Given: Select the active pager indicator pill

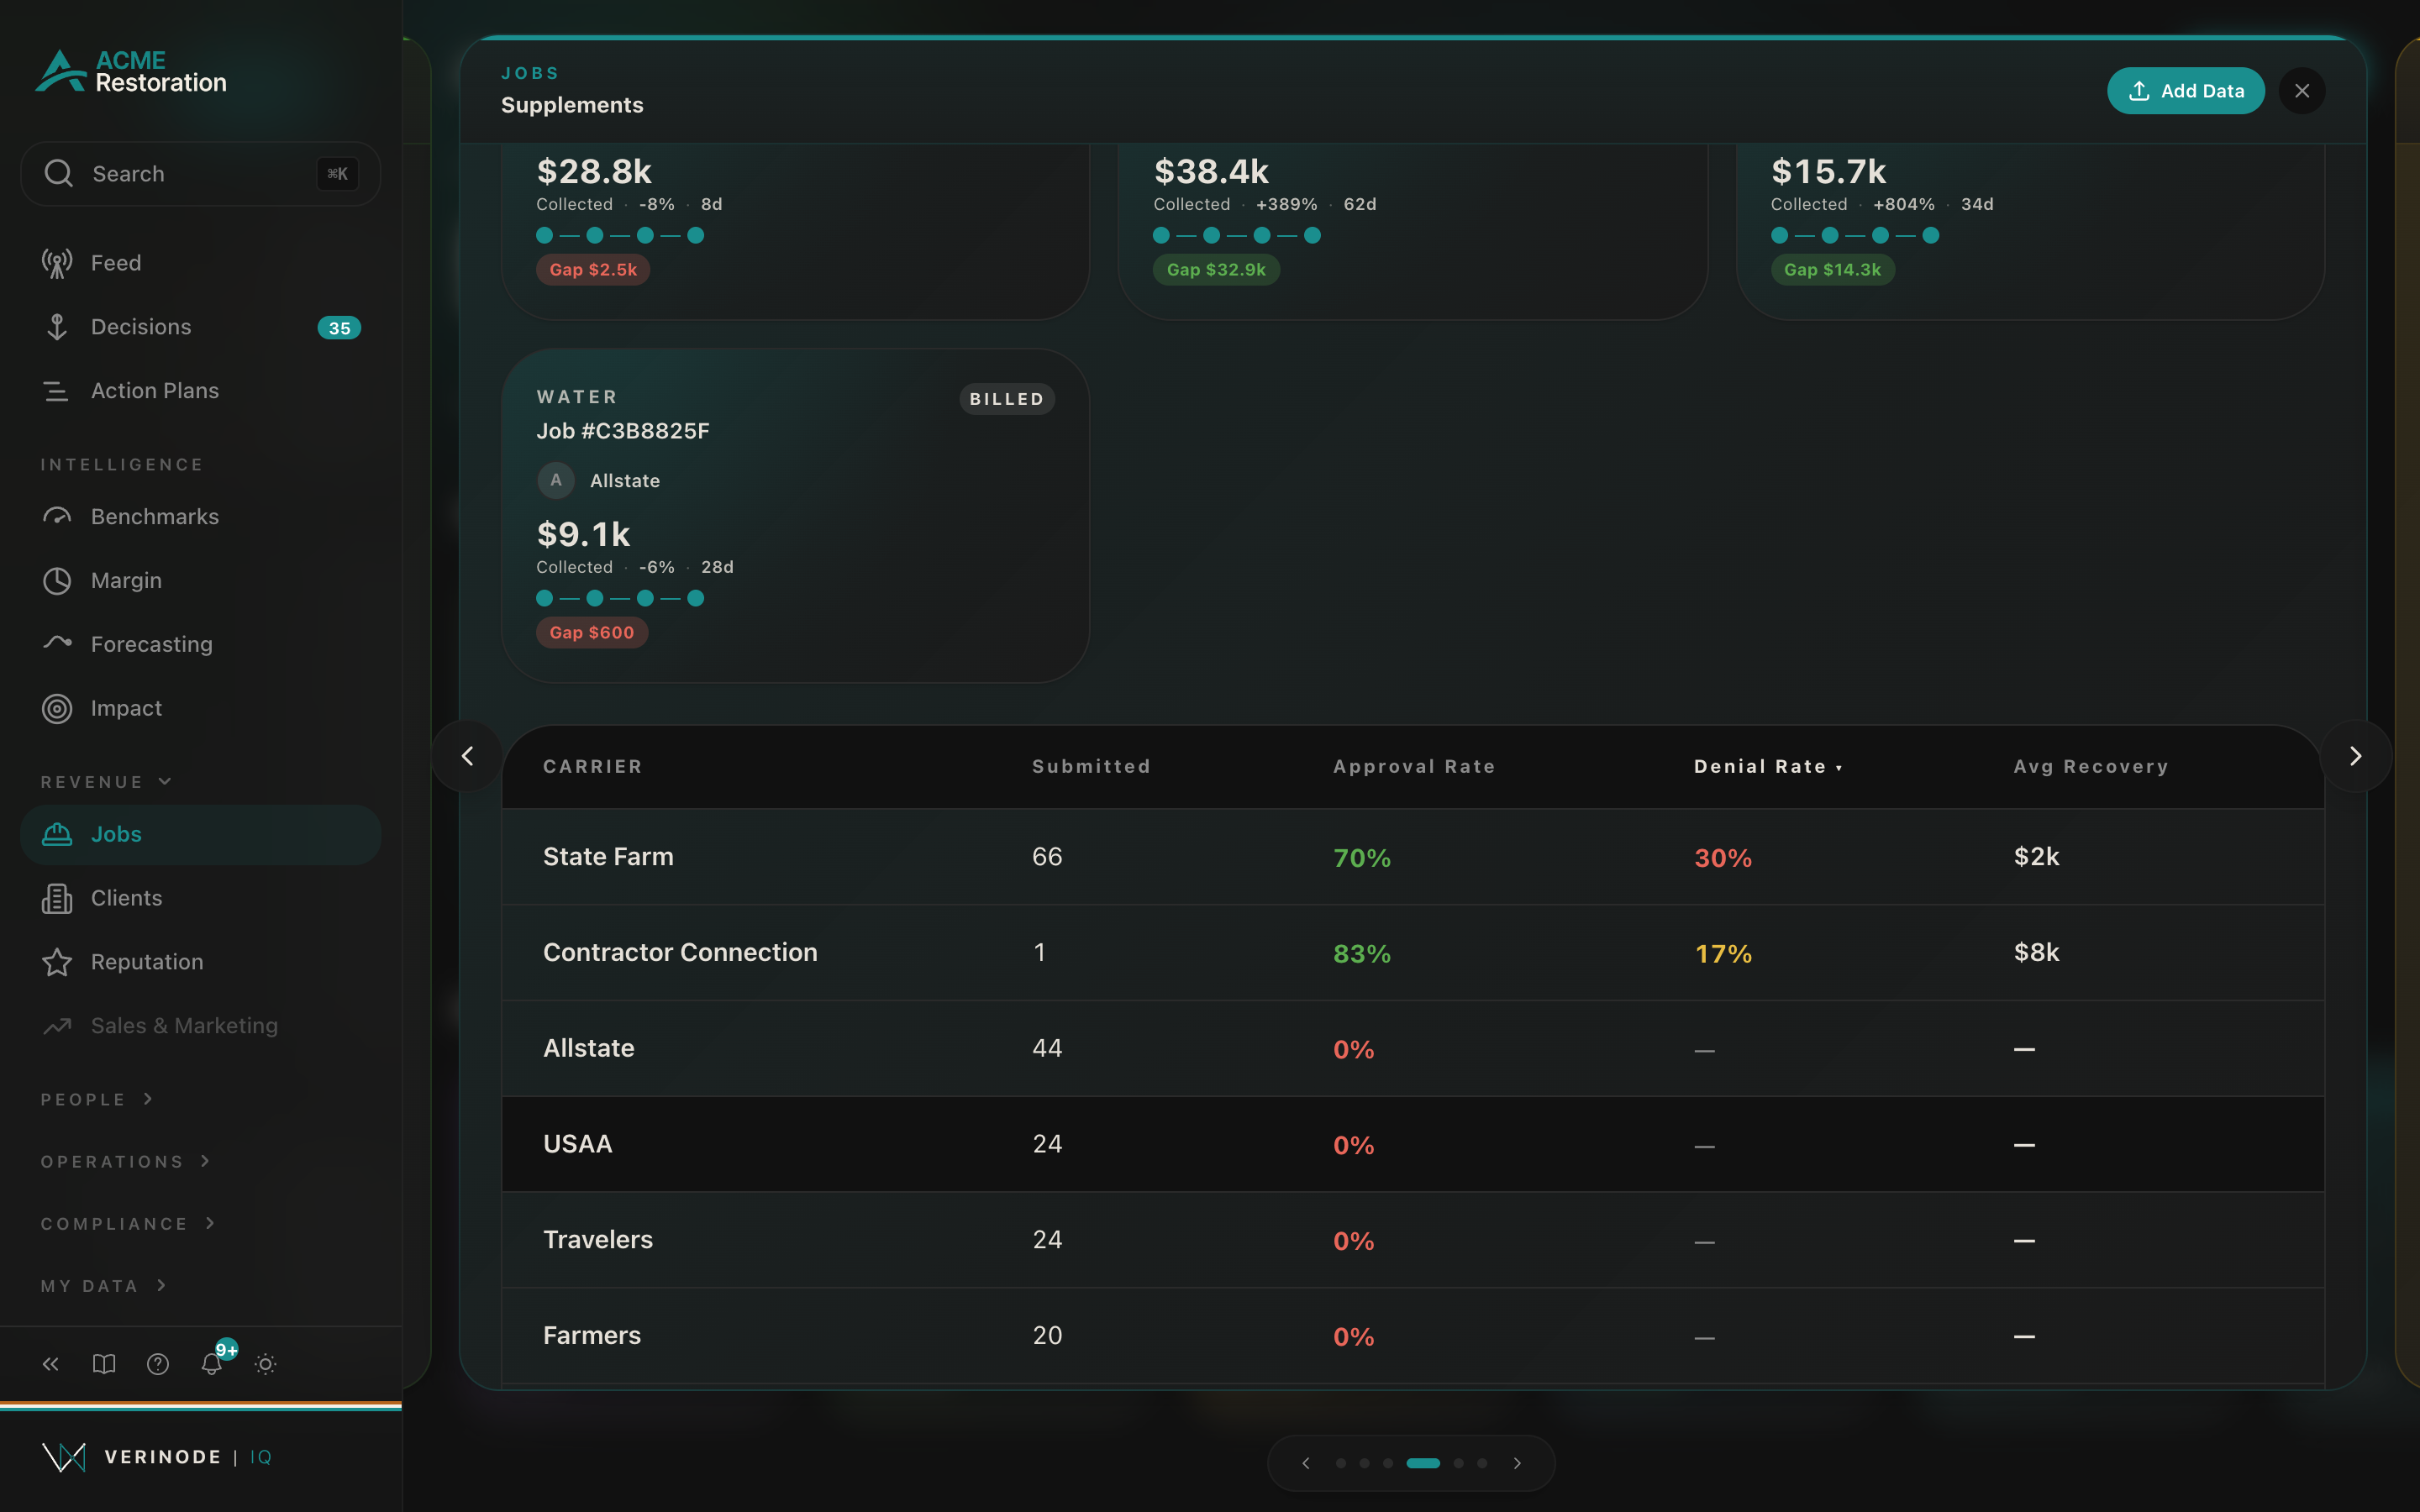Looking at the screenshot, I should click(x=1423, y=1463).
